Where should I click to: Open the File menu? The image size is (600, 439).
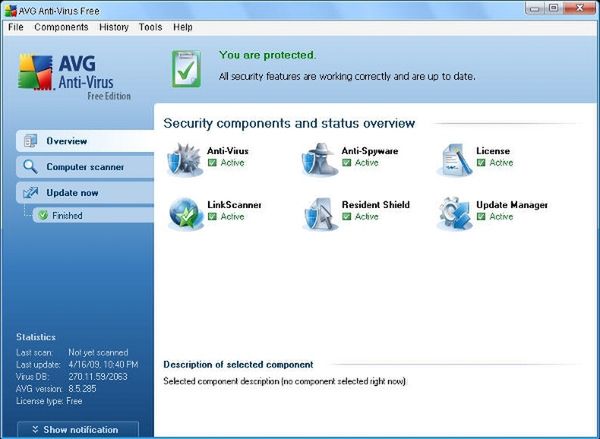coord(16,27)
